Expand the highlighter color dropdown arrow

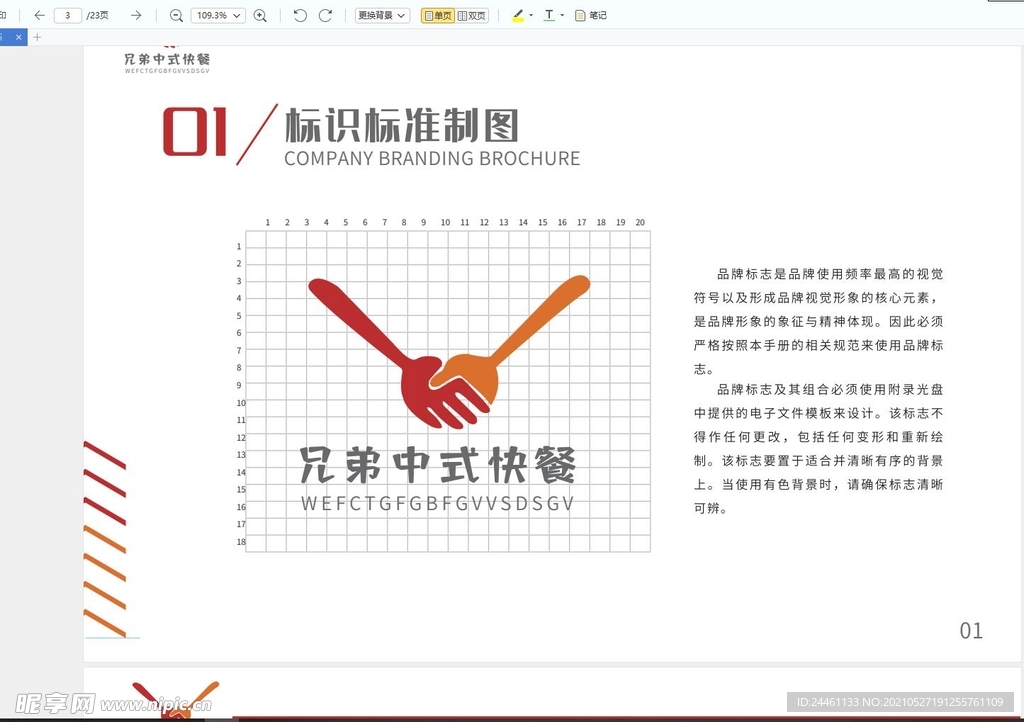pyautogui.click(x=531, y=16)
